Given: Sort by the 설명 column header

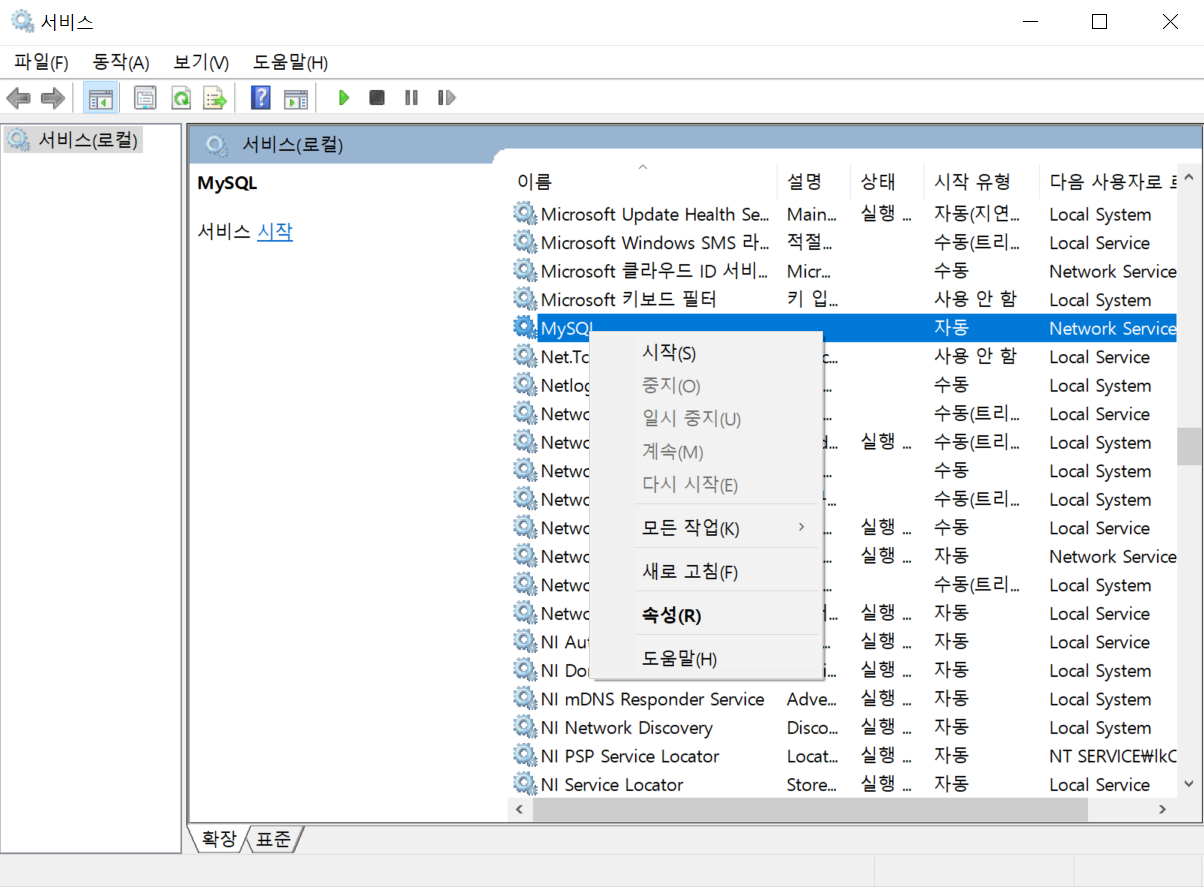Looking at the screenshot, I should [x=813, y=181].
